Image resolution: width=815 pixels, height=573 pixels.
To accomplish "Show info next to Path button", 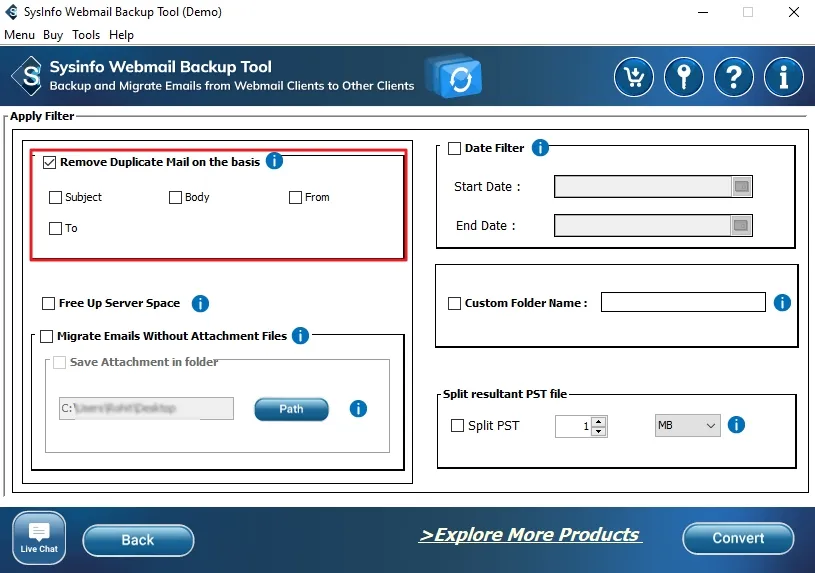I will click(x=358, y=409).
